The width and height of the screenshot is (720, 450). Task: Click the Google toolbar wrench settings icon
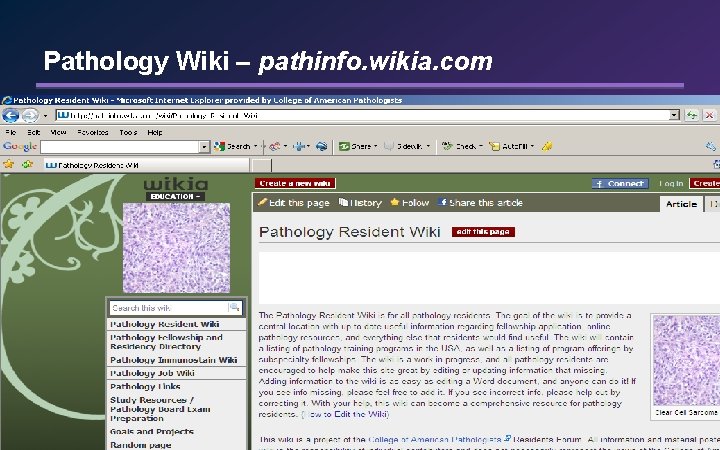point(711,146)
